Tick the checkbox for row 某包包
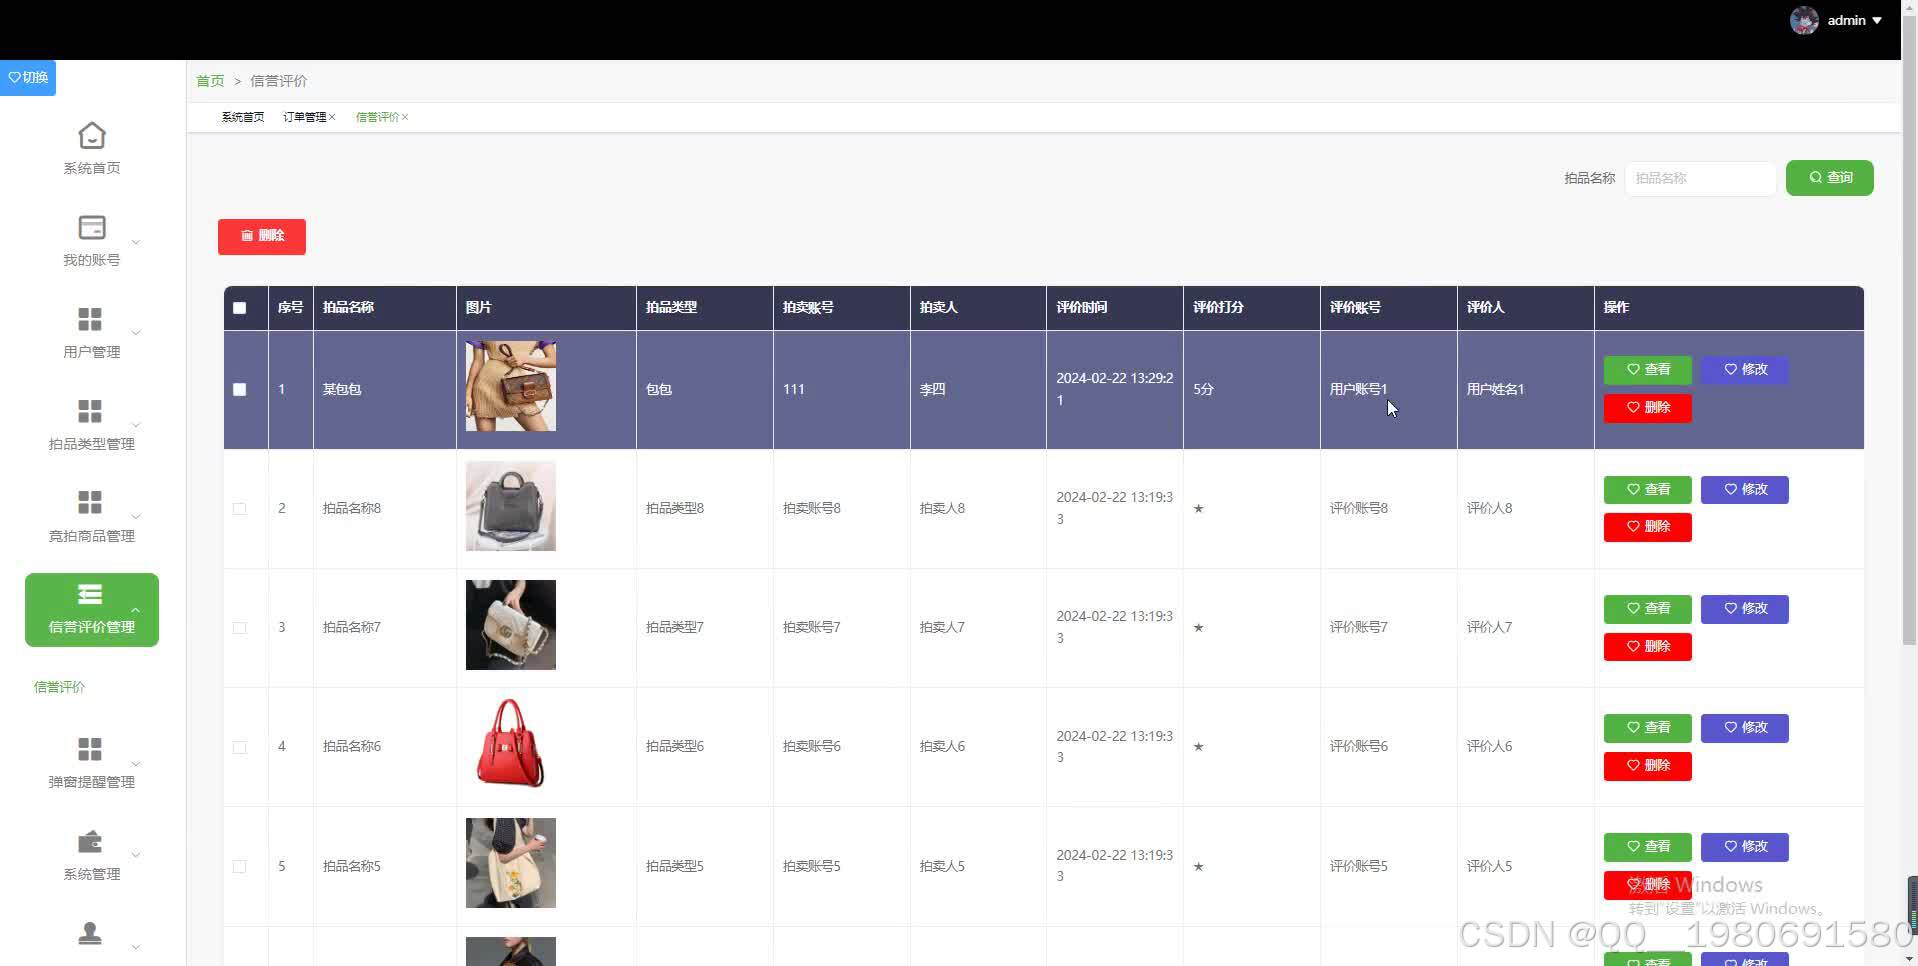This screenshot has height=966, width=1918. tap(240, 389)
